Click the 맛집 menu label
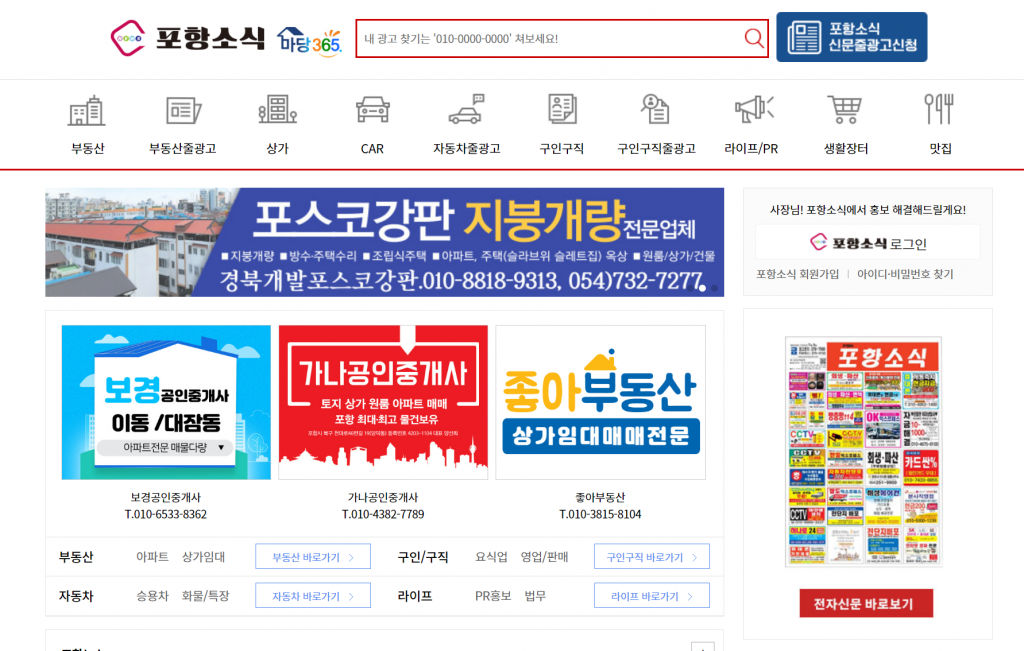The width and height of the screenshot is (1024, 651). point(940,148)
